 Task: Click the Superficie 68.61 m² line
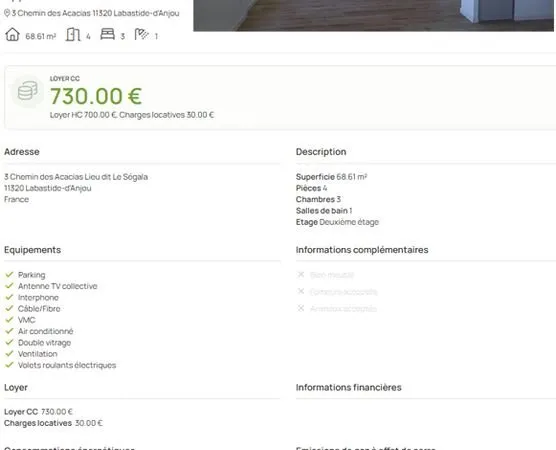pos(332,177)
